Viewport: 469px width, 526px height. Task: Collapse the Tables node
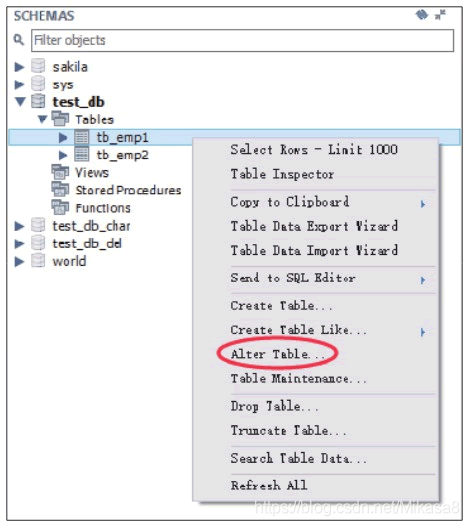[x=42, y=119]
